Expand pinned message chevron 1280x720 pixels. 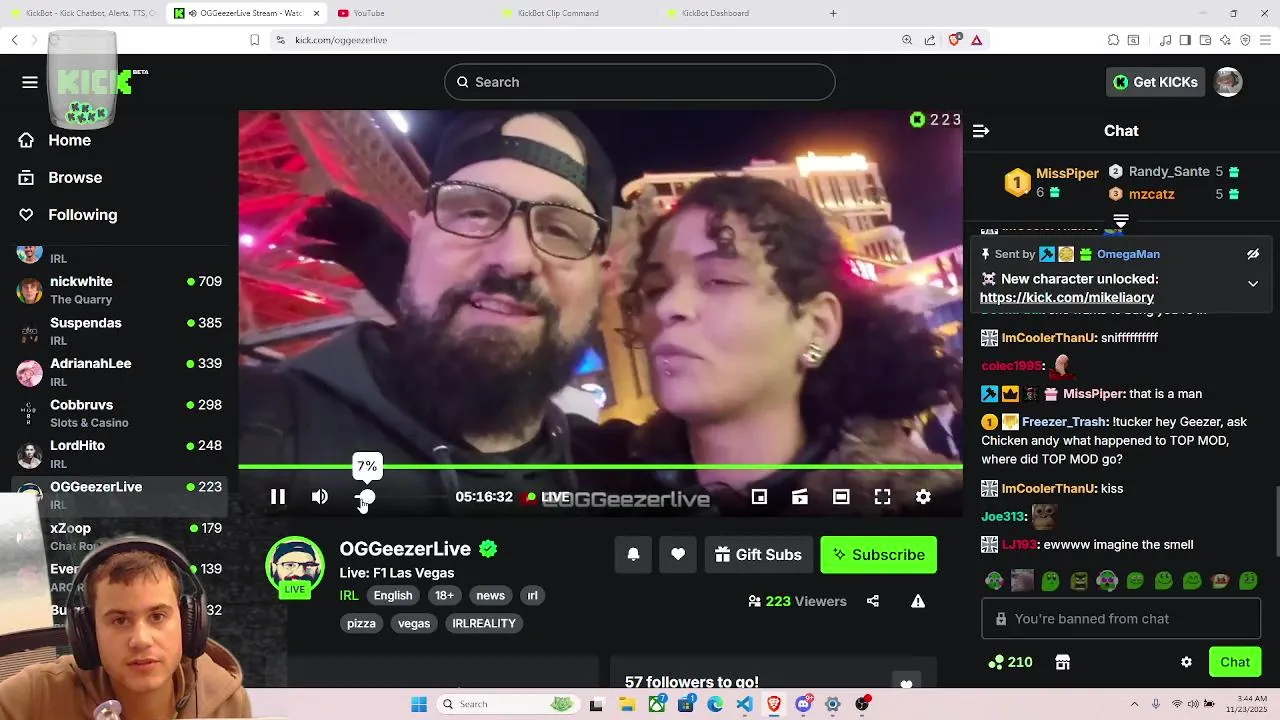tap(1253, 284)
